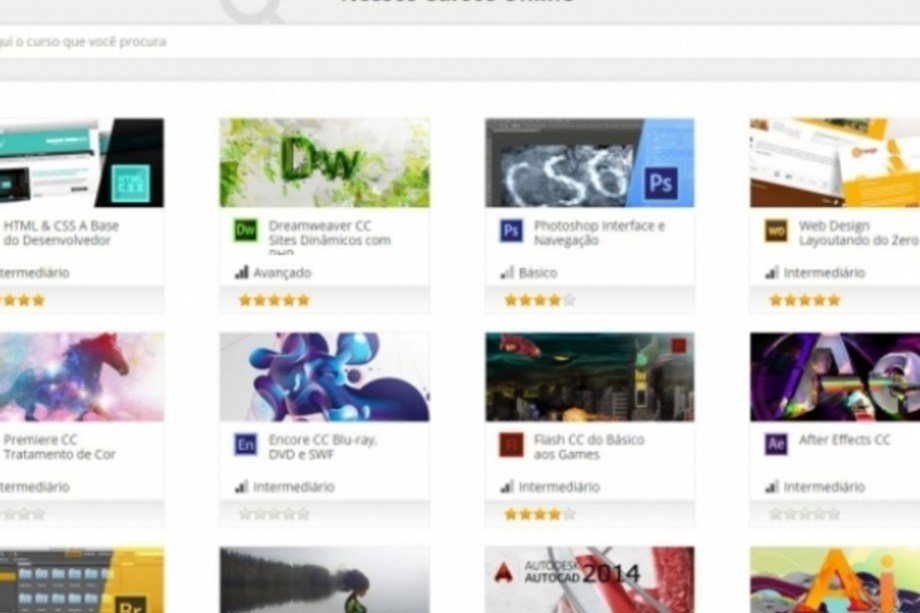Image resolution: width=920 pixels, height=613 pixels.
Task: Click the empty star rating under After Effects CC
Action: 804,514
